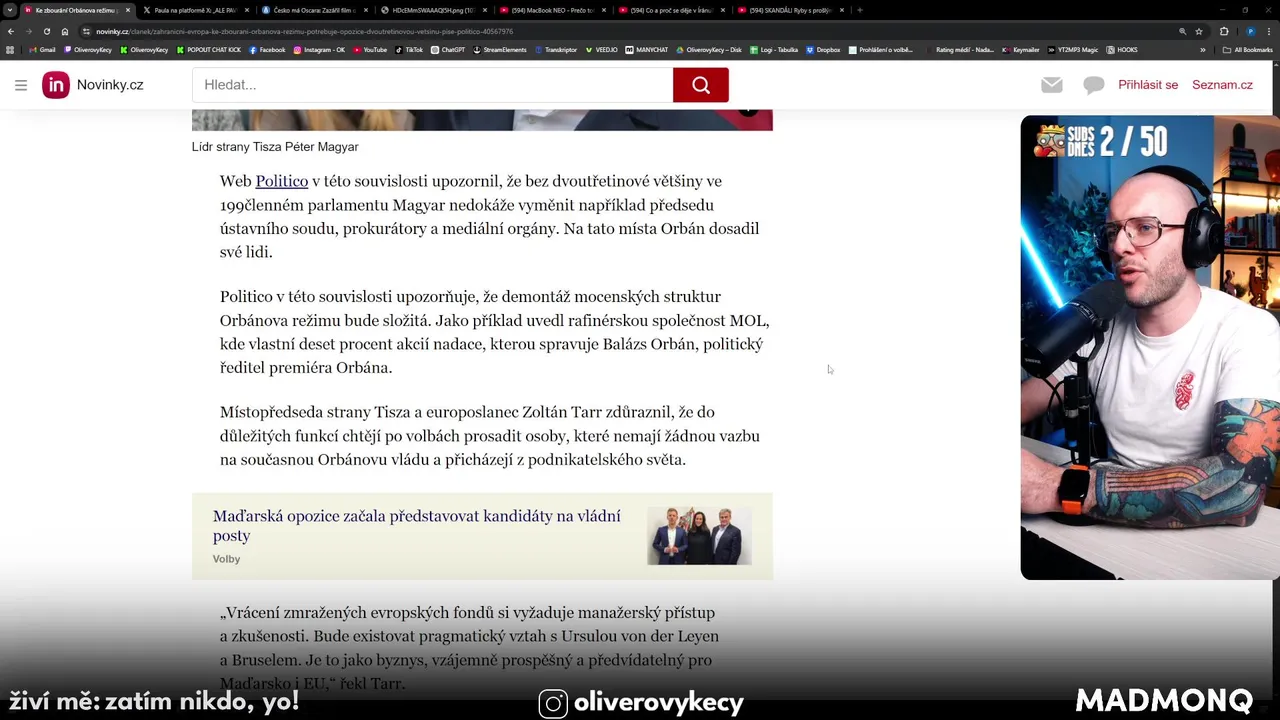Click the Hledat search input field
1280x720 pixels.
pos(432,85)
